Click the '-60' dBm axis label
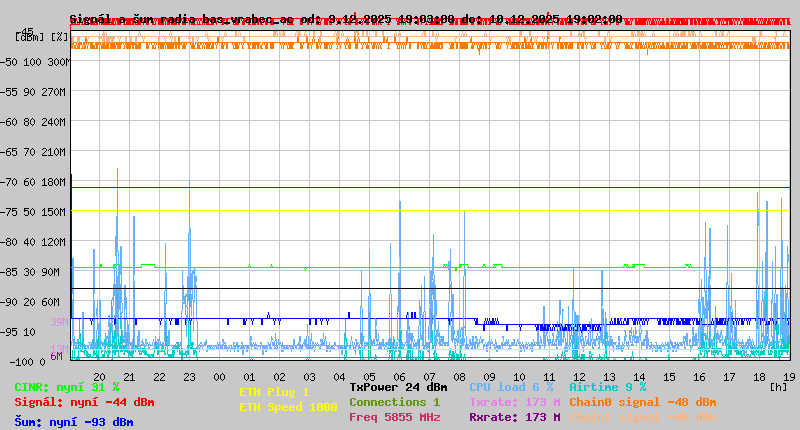This screenshot has height=430, width=800. tap(9, 122)
